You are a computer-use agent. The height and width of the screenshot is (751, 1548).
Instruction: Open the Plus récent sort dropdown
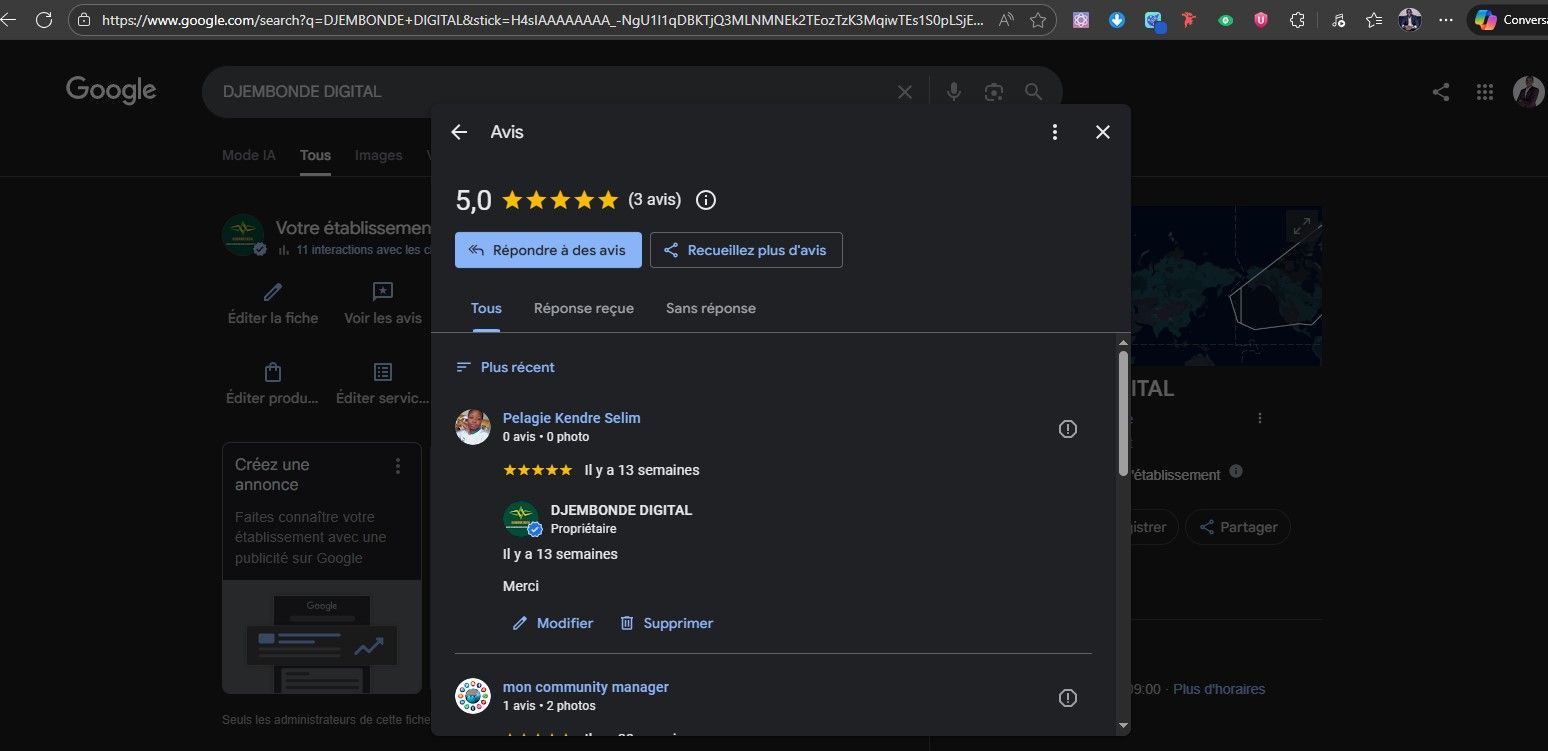click(x=505, y=367)
